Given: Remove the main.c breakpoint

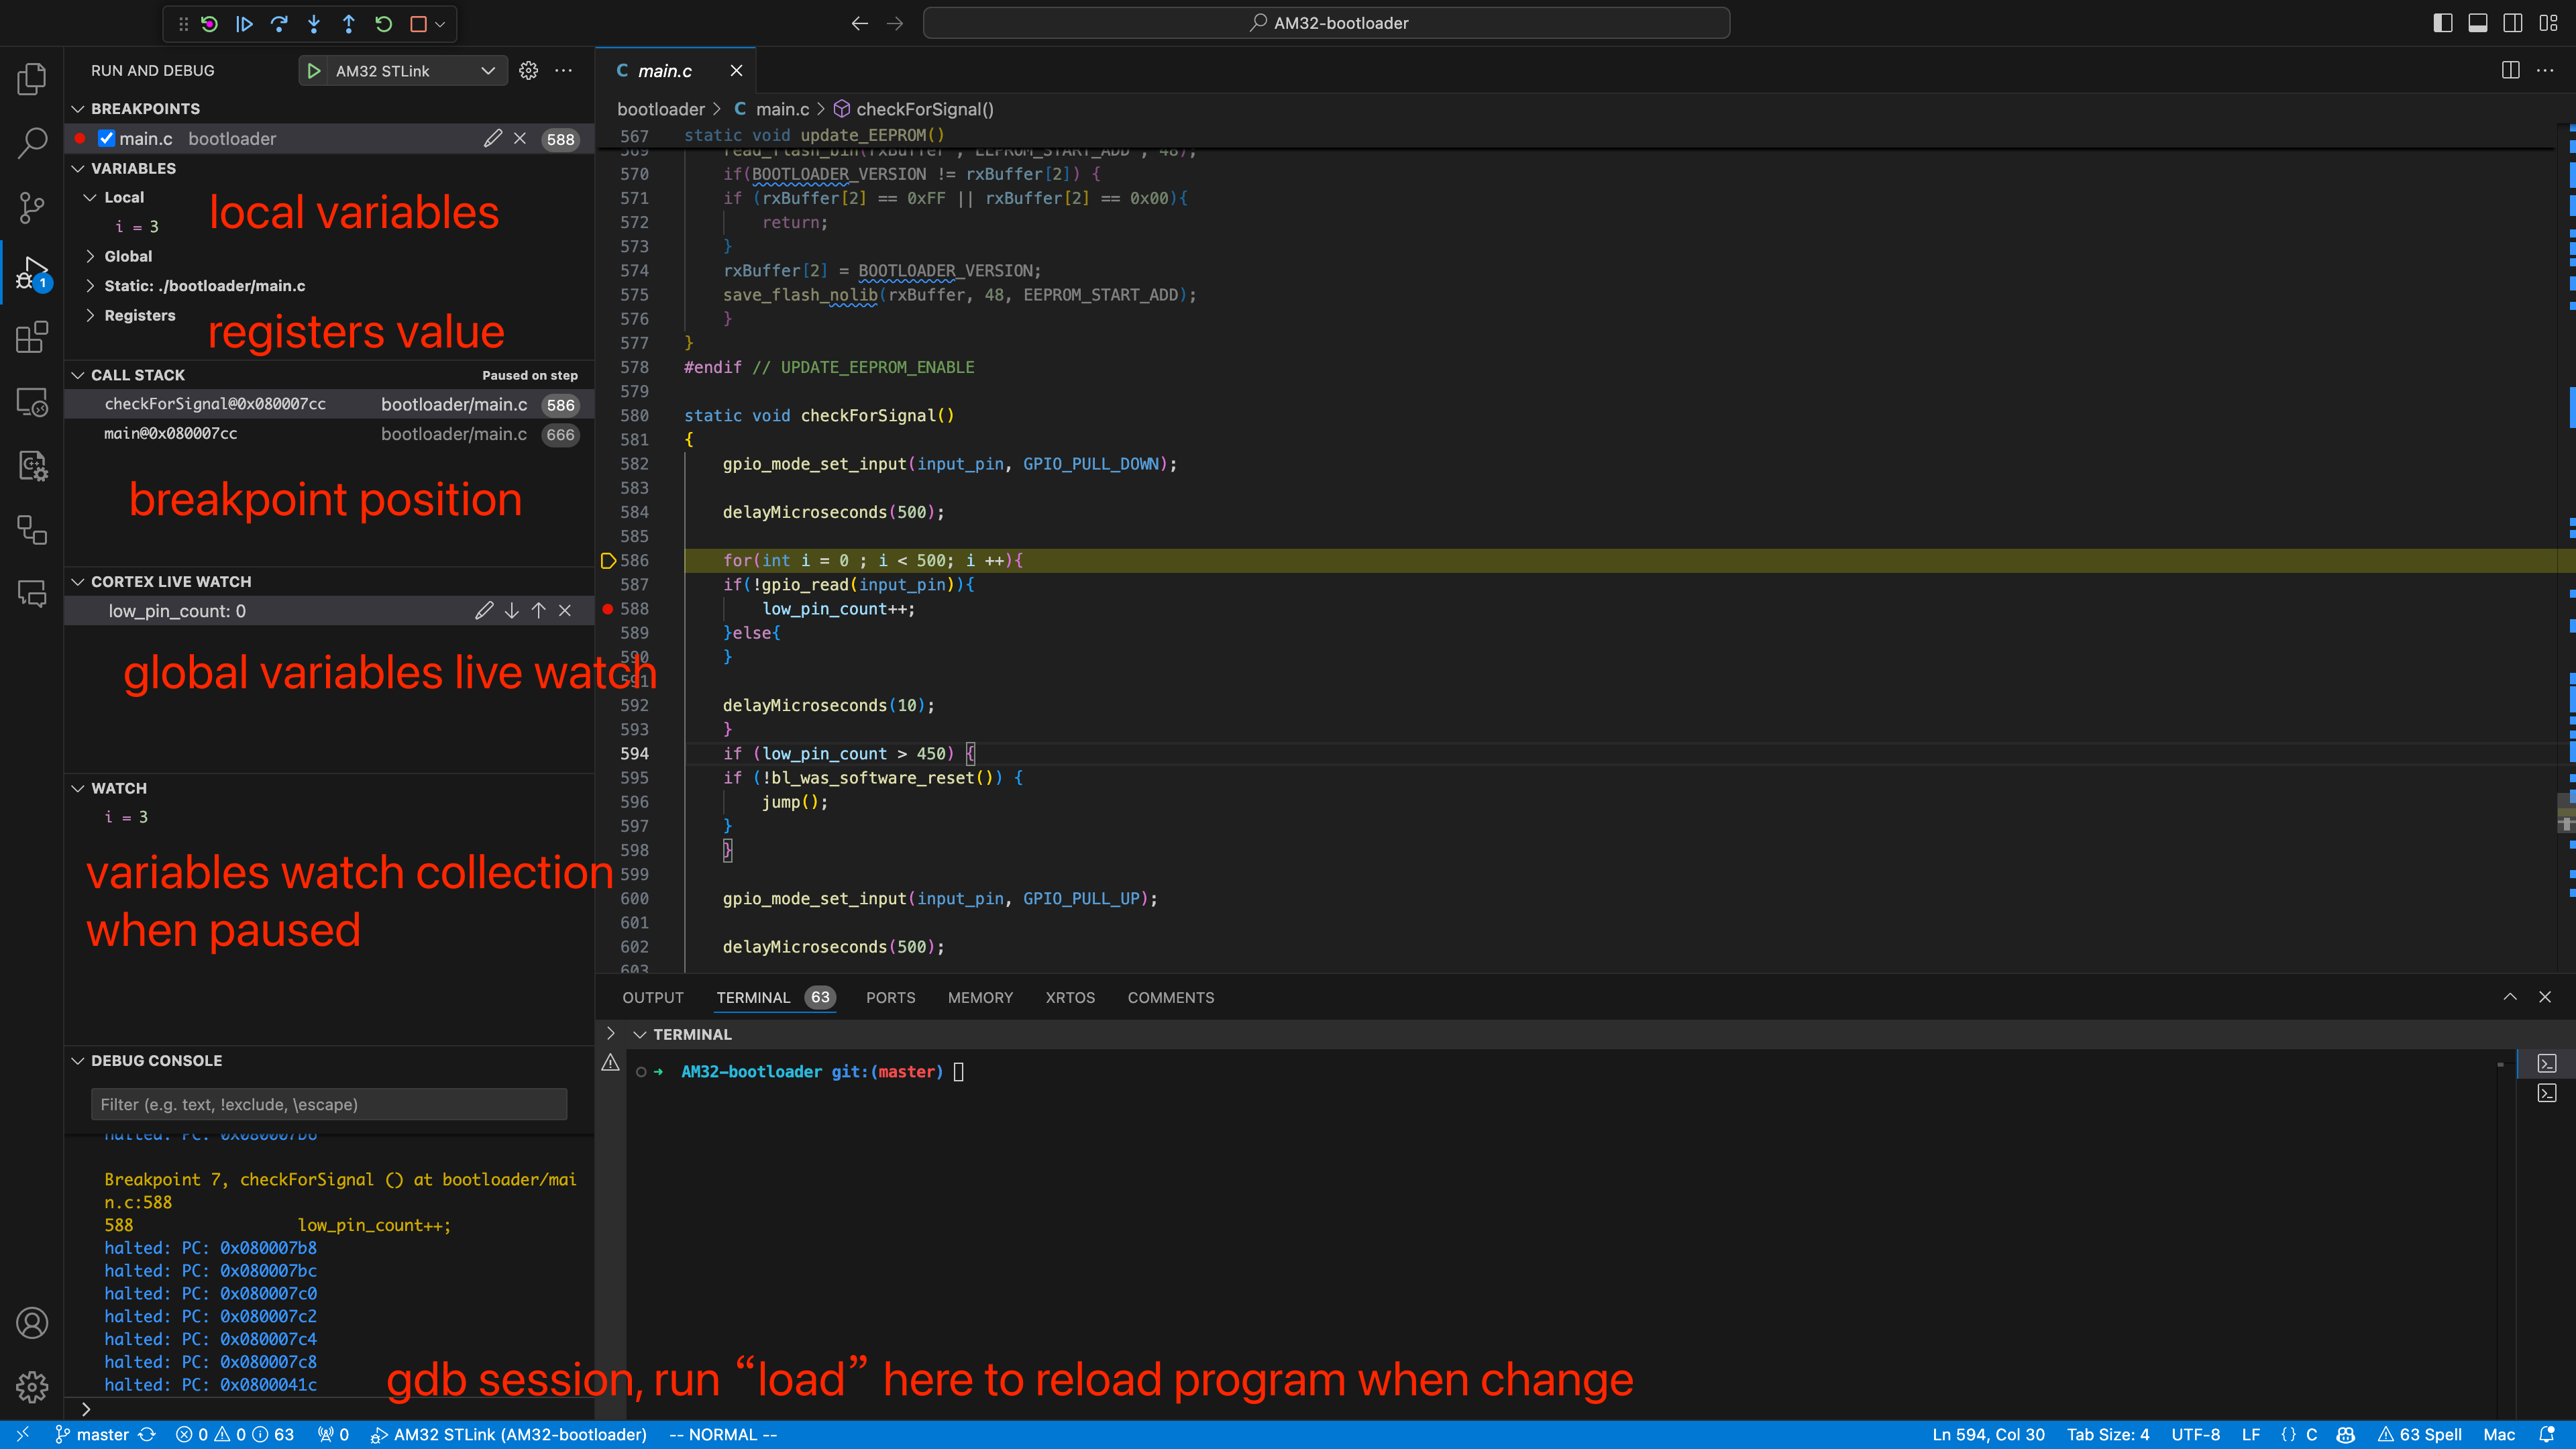Looking at the screenshot, I should tap(520, 139).
